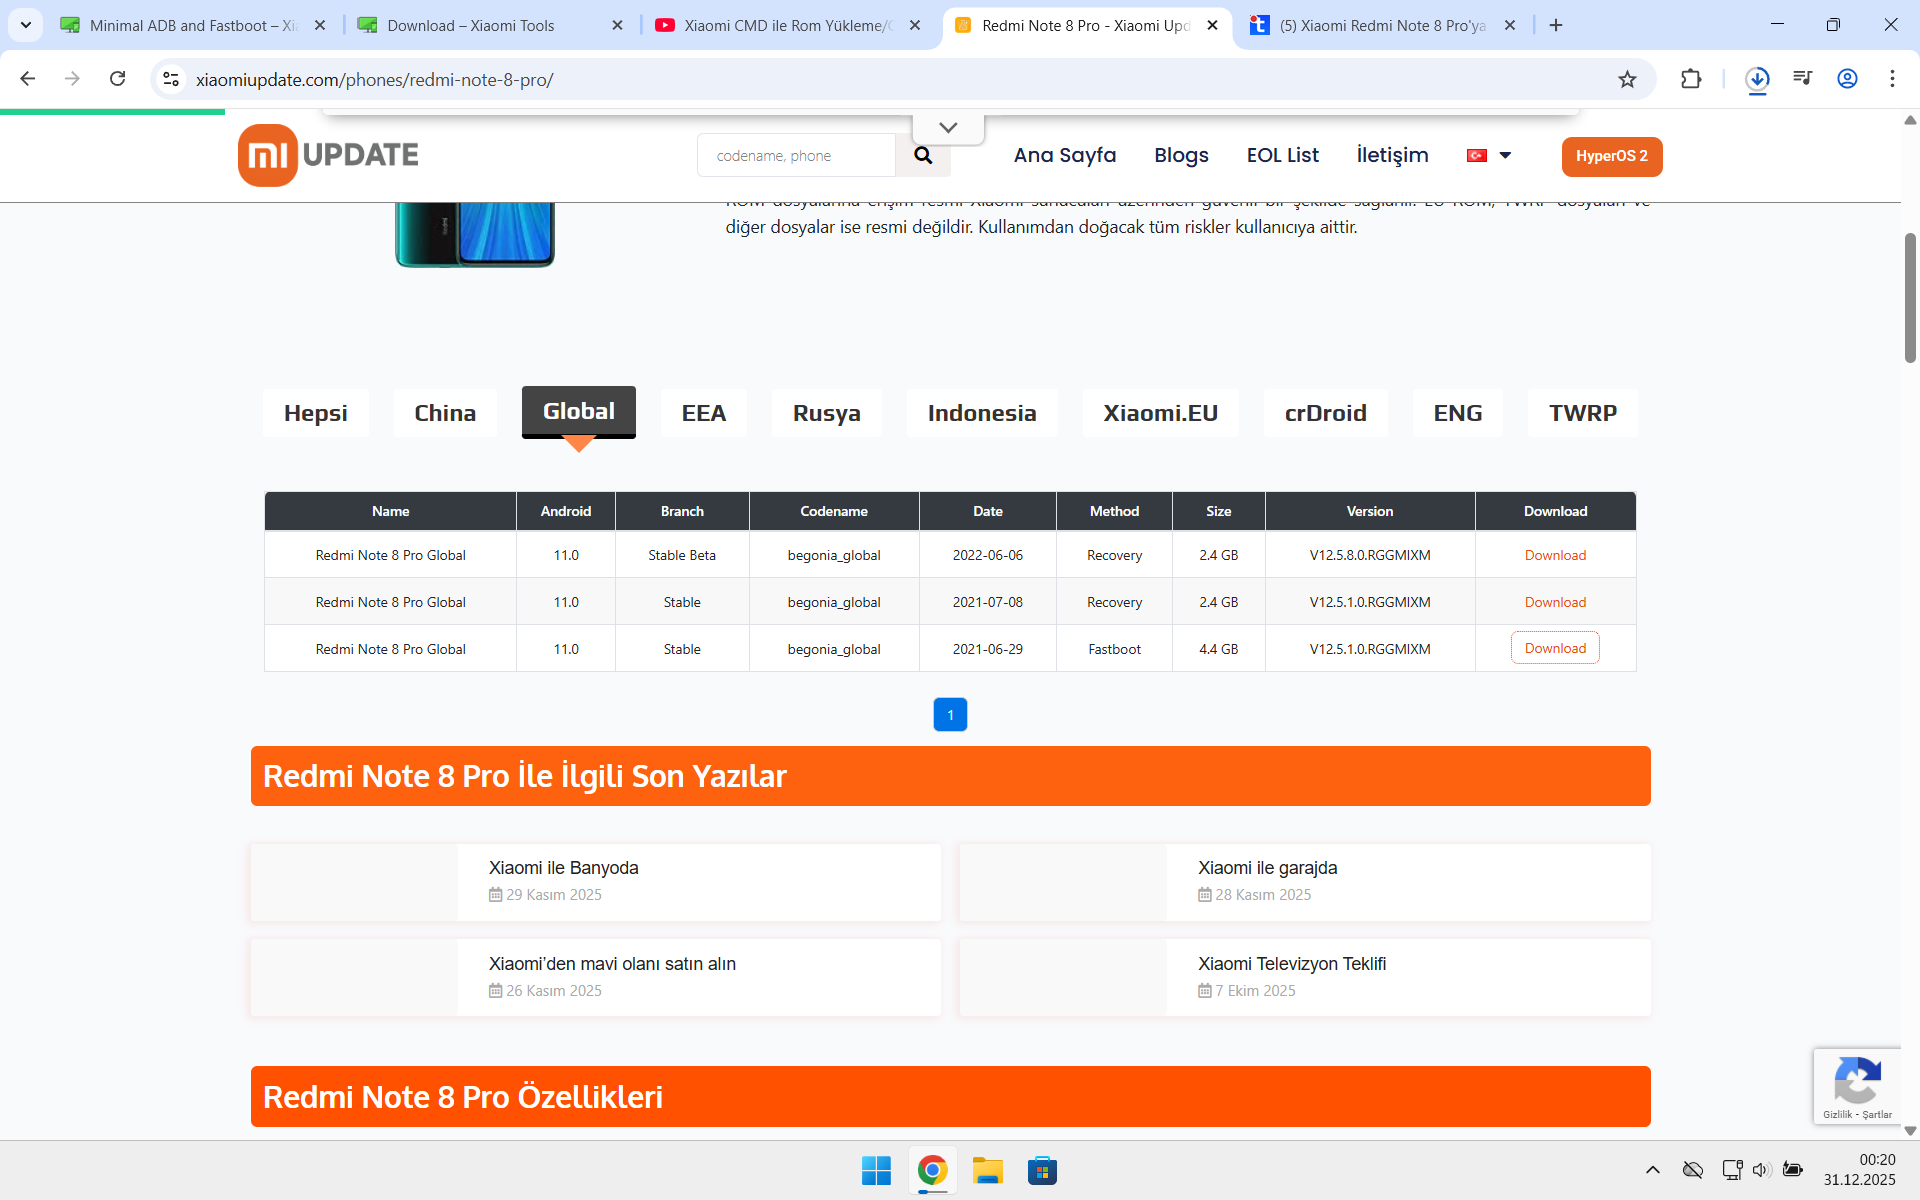Go back to previous page
Image resolution: width=1920 pixels, height=1200 pixels.
(x=28, y=79)
